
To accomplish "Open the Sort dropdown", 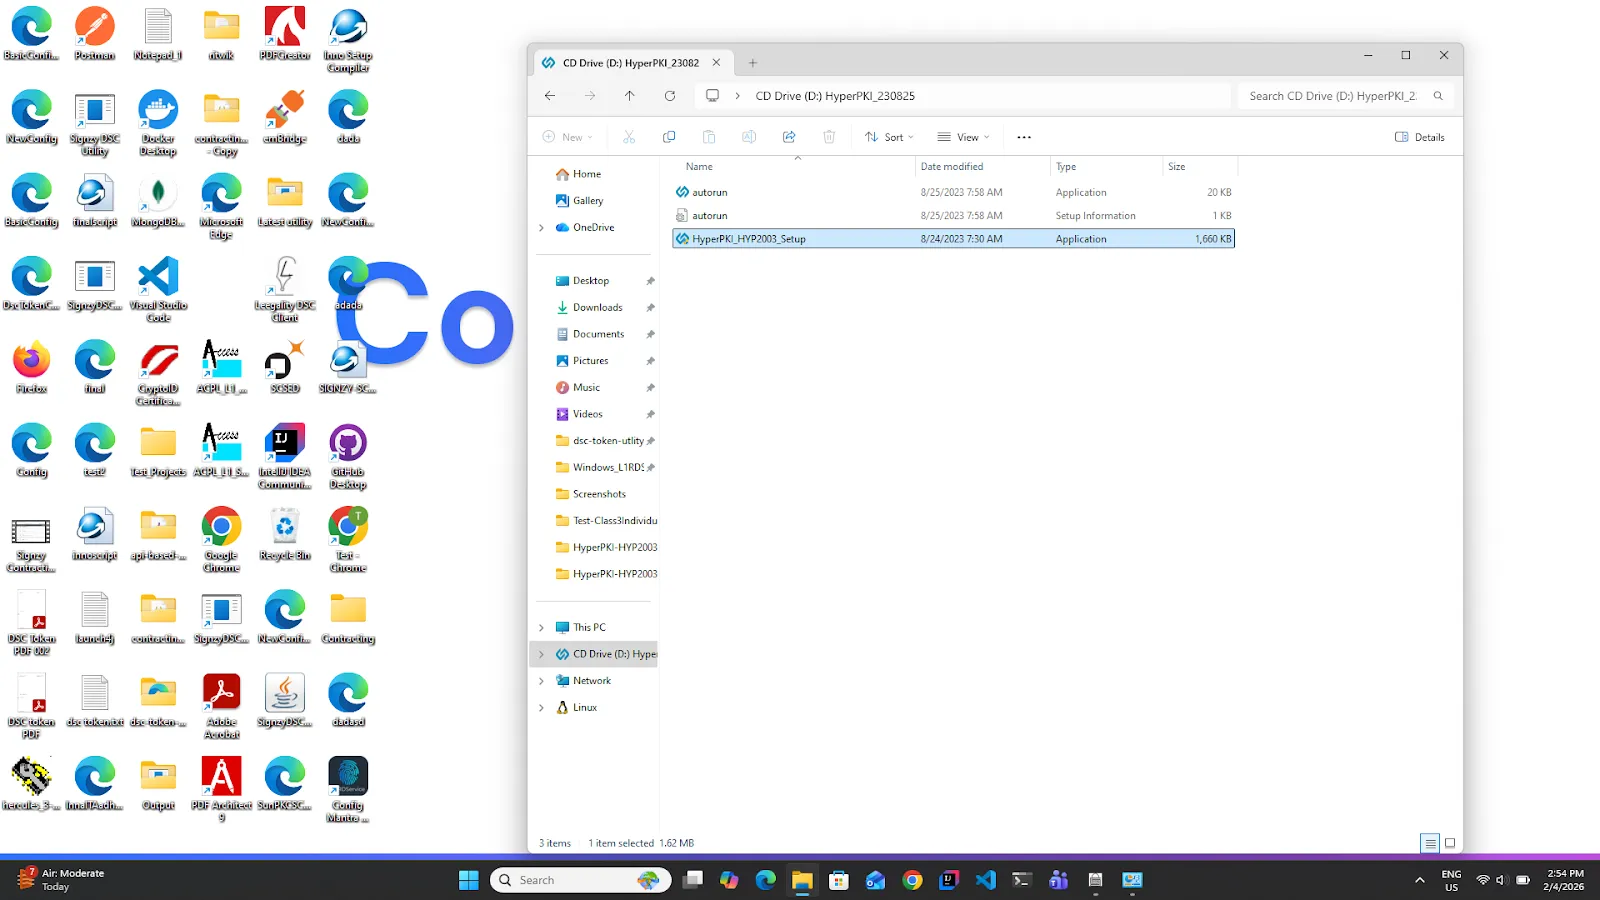I will coord(889,137).
